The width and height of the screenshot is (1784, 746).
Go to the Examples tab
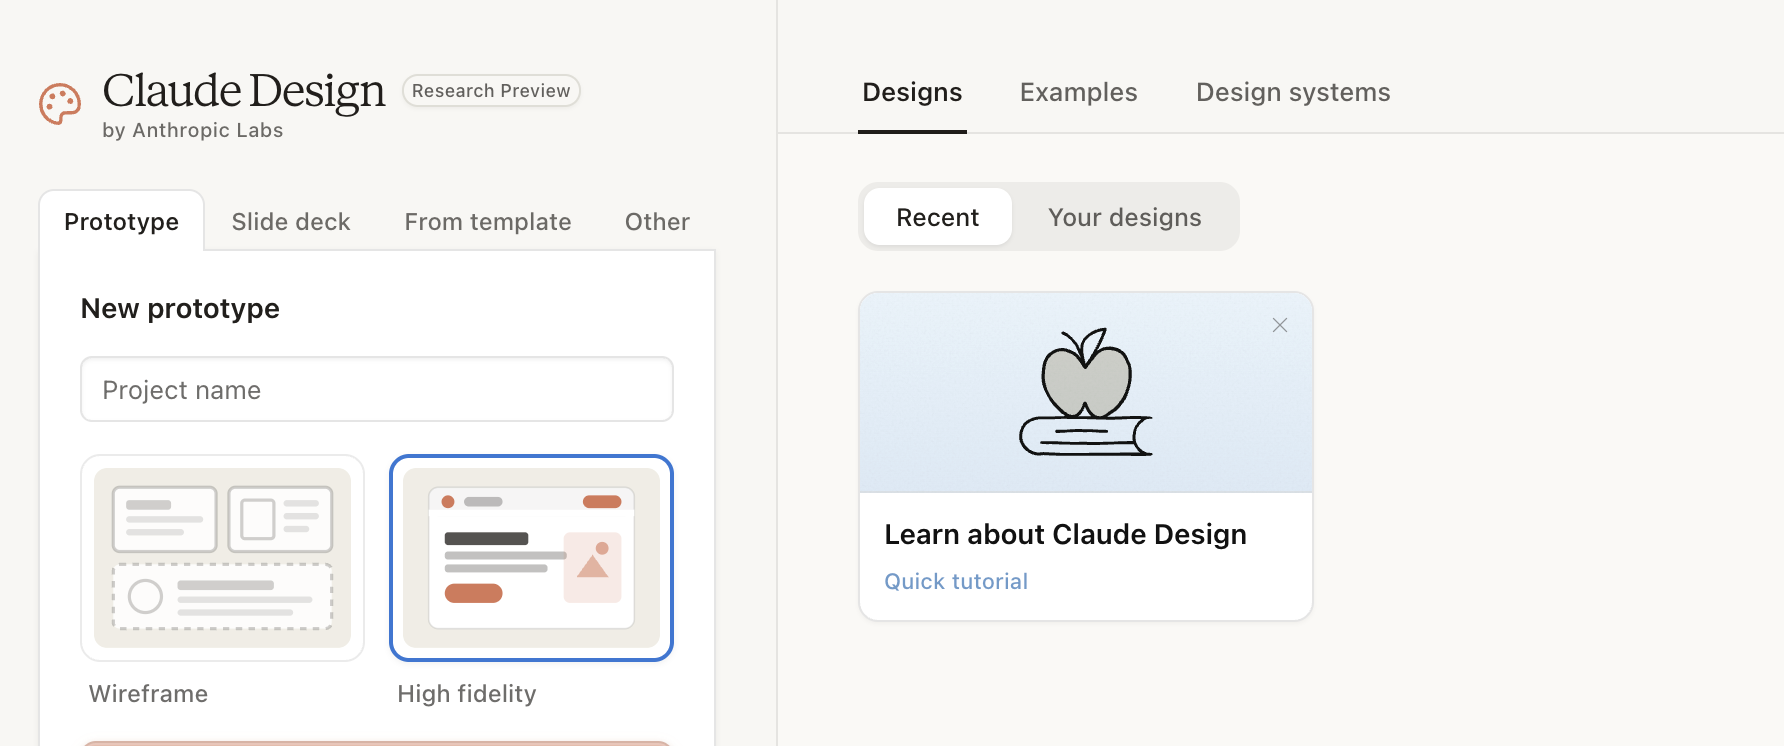coord(1079,92)
